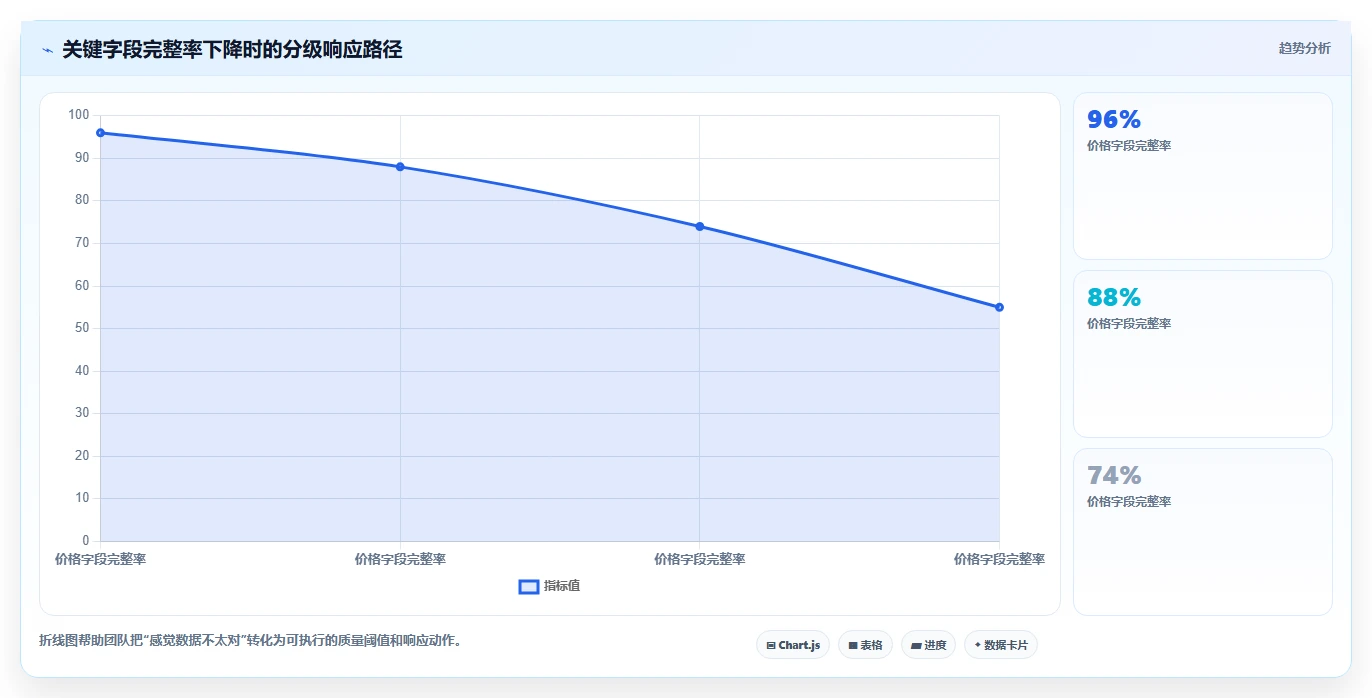The image size is (1372, 698).
Task: Click the data point at value 88
Action: click(x=400, y=167)
